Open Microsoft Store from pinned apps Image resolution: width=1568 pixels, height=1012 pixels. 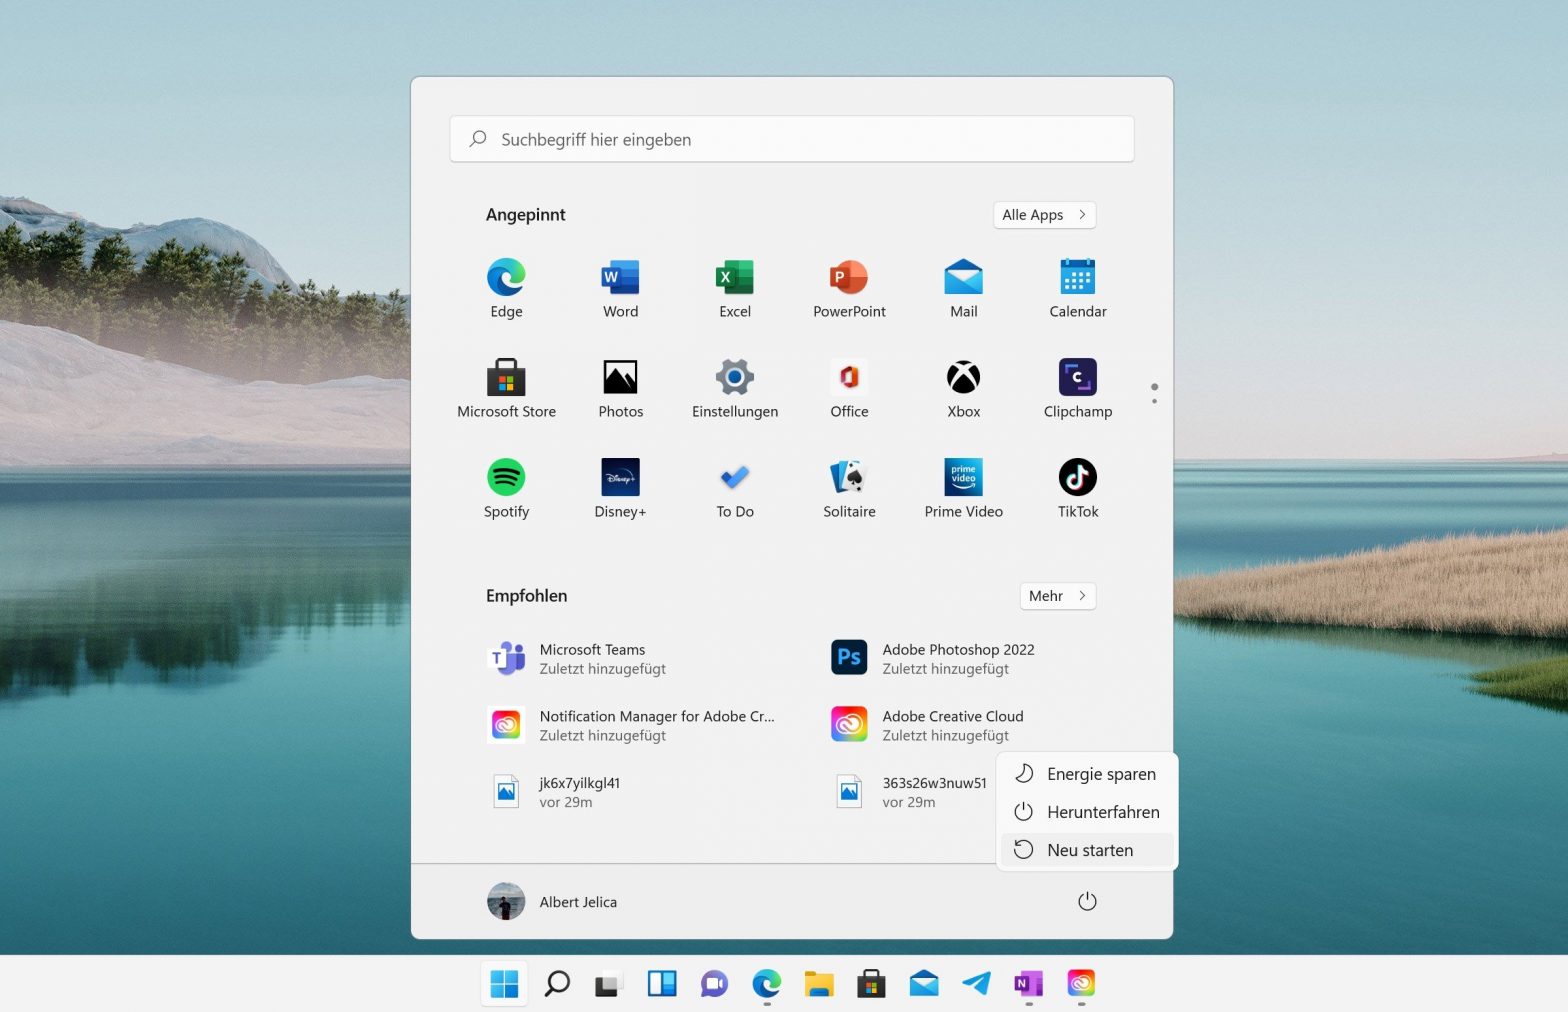(506, 388)
